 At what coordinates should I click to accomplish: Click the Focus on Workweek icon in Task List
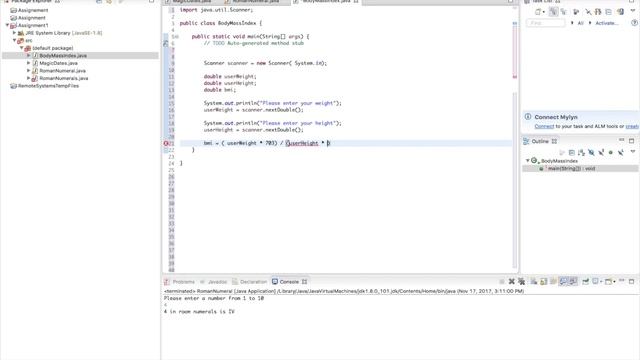576,12
